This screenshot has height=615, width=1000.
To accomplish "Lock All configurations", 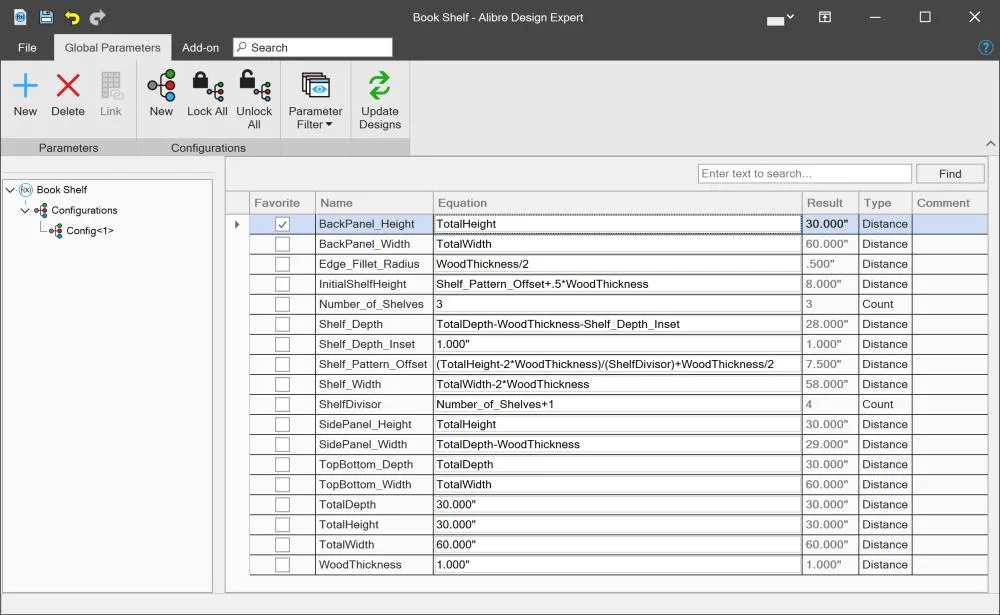I will (207, 85).
